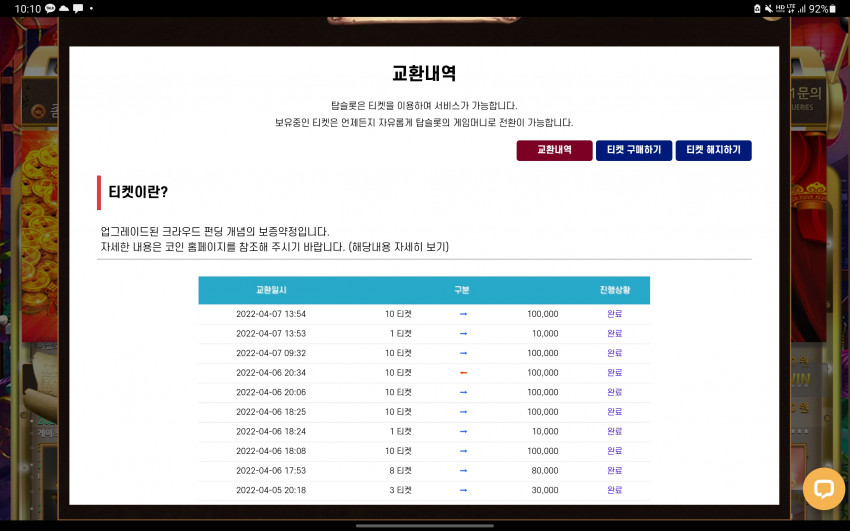The width and height of the screenshot is (850, 531).
Task: Select the 80,000 amount value
Action: coord(545,470)
